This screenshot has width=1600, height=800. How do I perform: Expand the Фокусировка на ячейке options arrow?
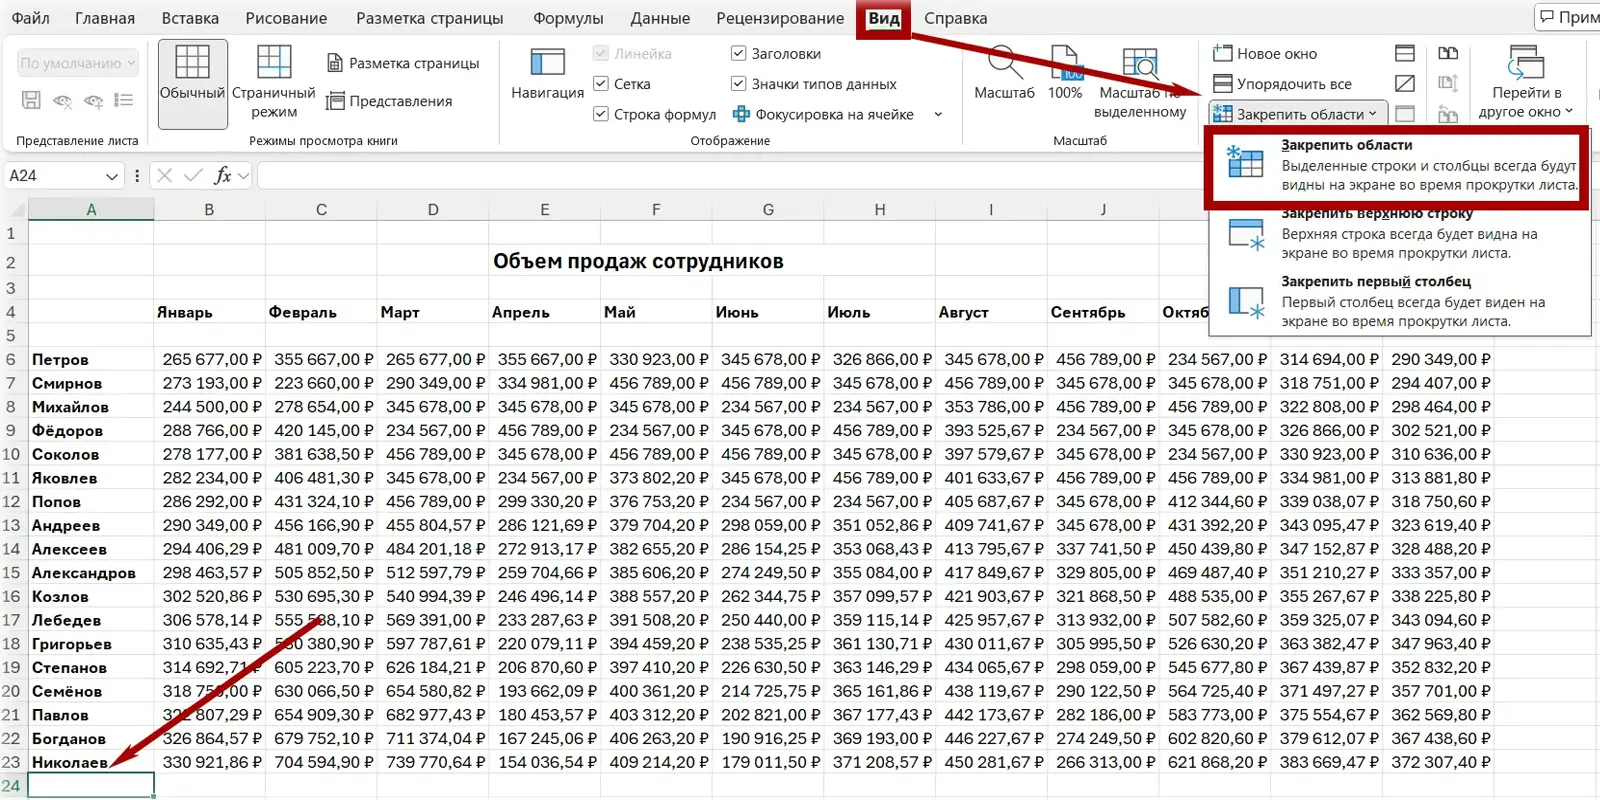pyautogui.click(x=938, y=114)
